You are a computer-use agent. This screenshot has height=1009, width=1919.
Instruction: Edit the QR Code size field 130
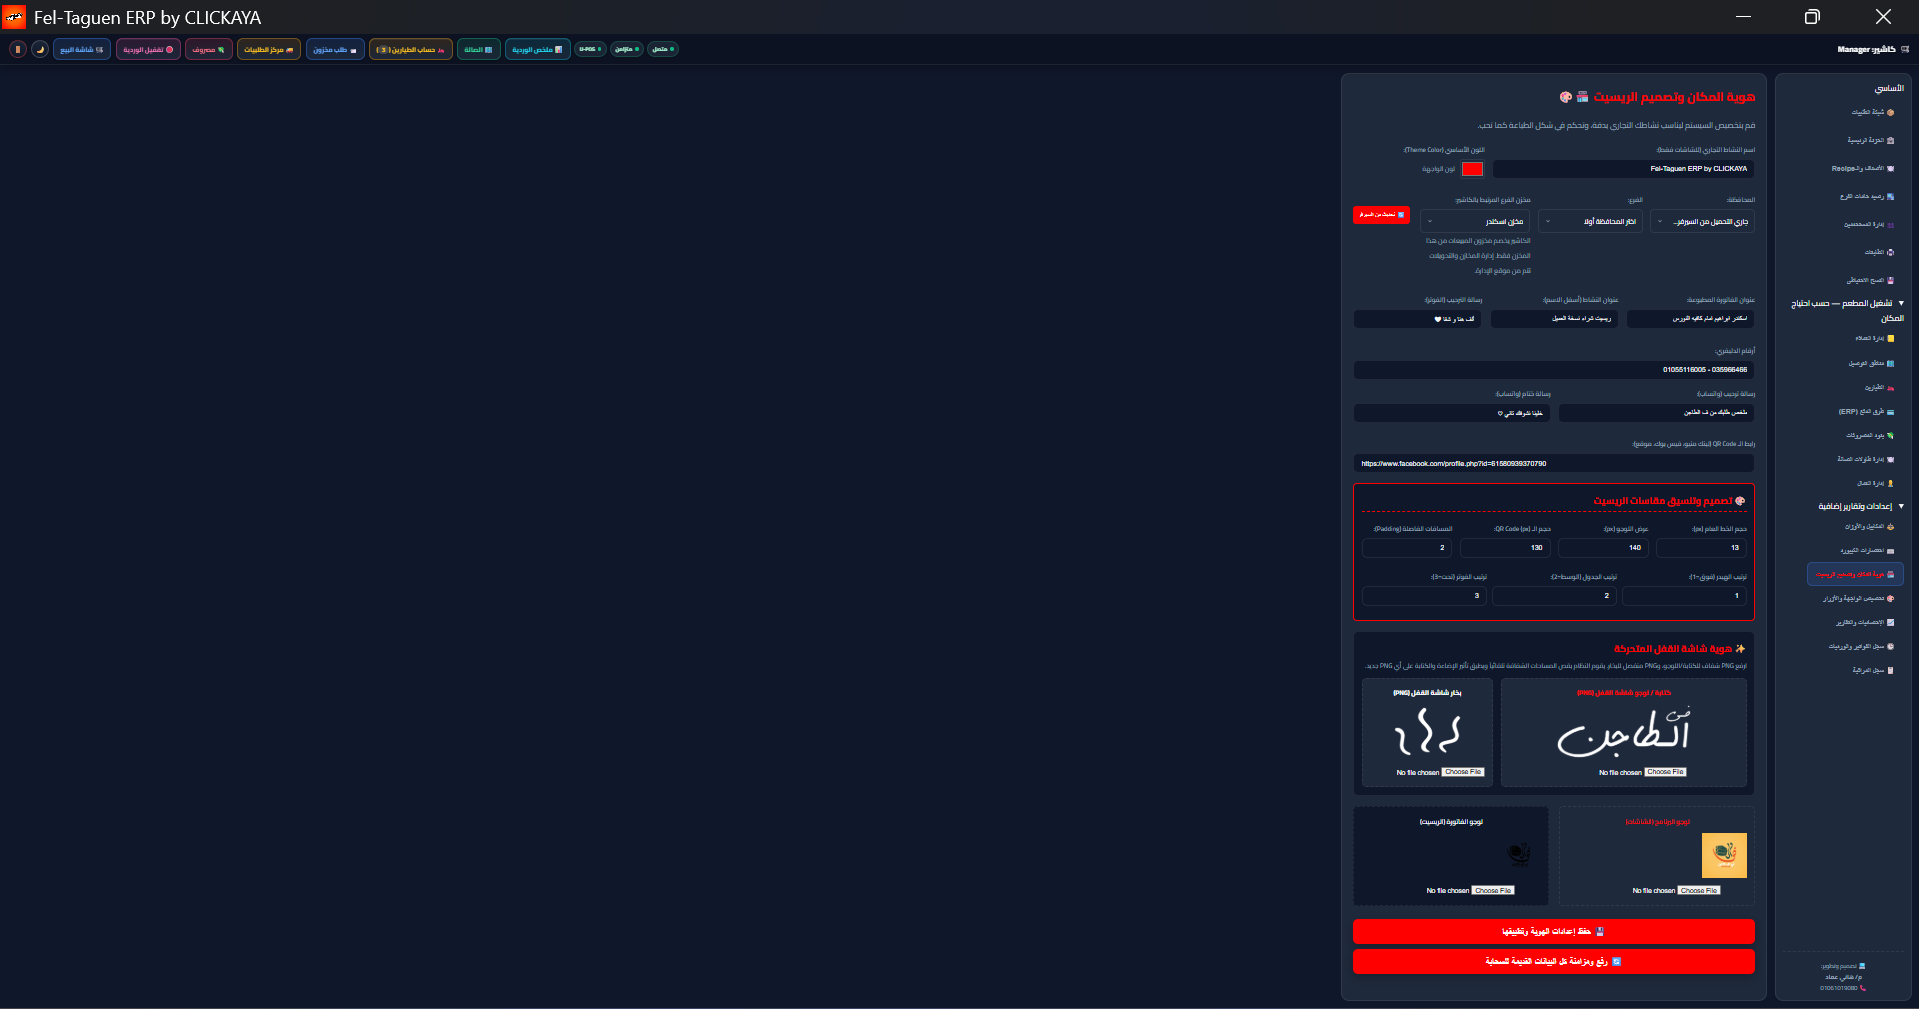(x=1505, y=548)
